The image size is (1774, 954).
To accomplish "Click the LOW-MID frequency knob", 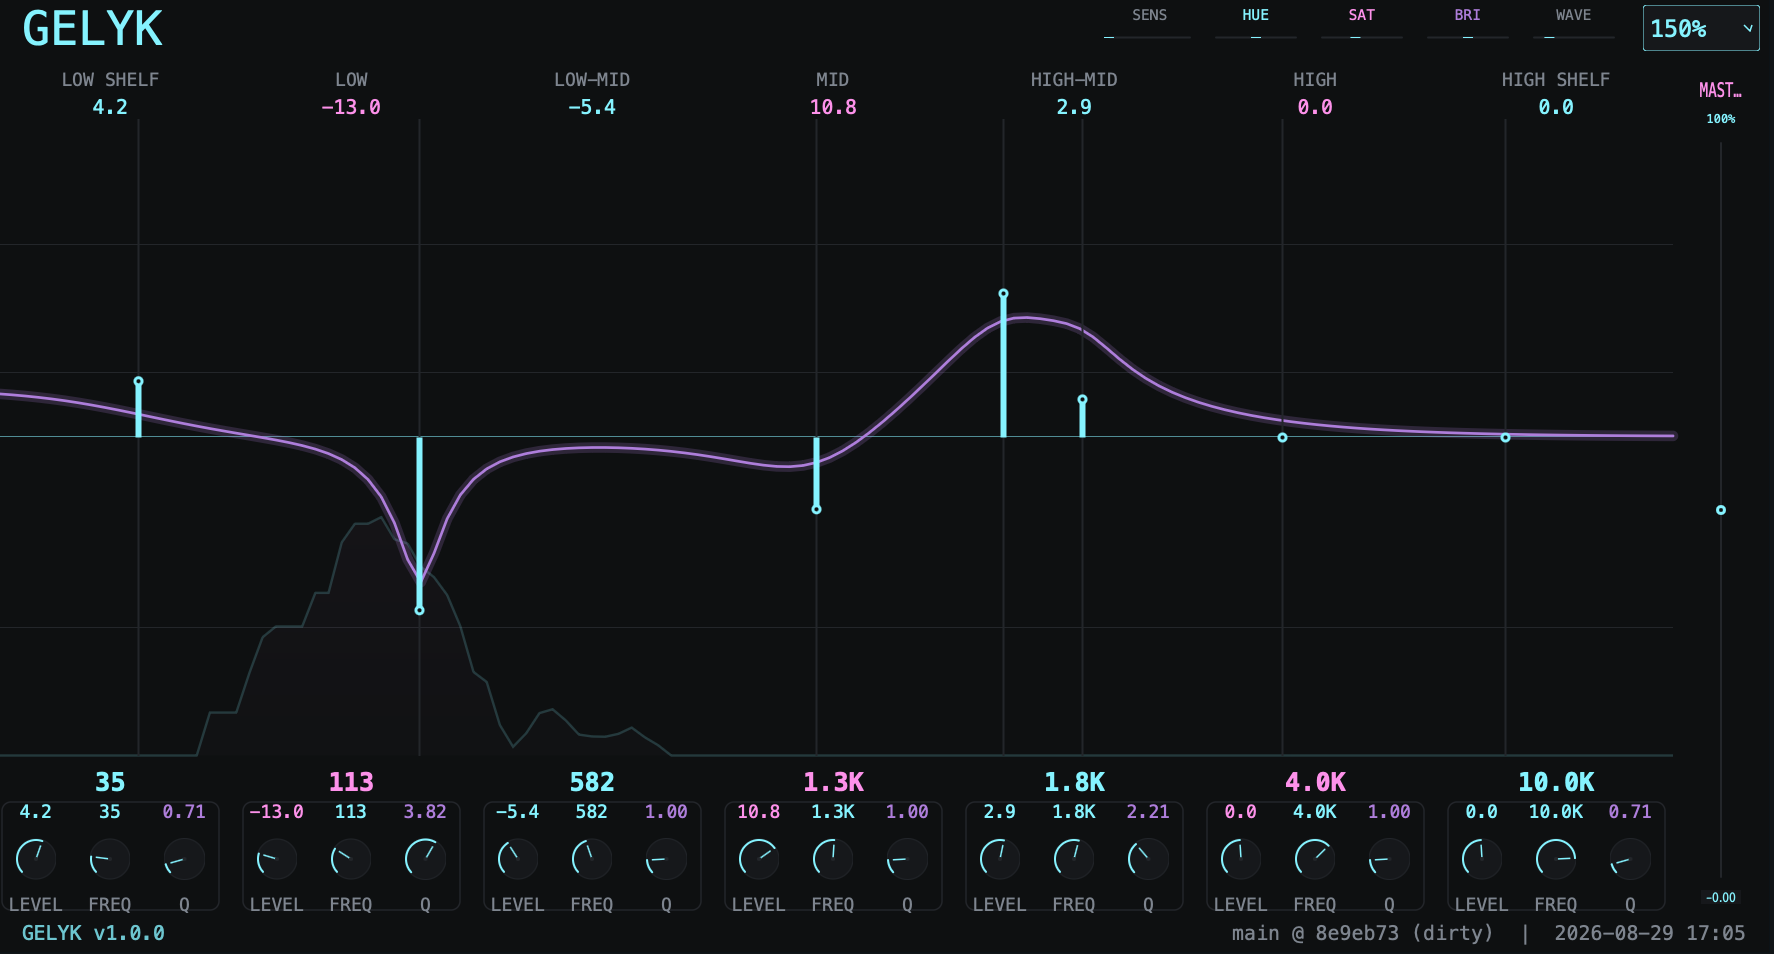I will [592, 859].
